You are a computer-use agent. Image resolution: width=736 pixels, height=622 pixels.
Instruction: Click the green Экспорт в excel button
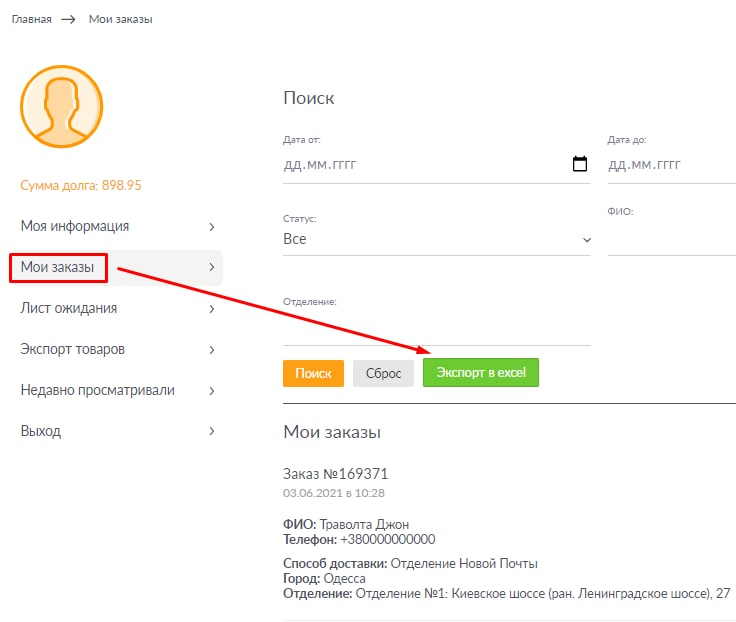coord(481,373)
